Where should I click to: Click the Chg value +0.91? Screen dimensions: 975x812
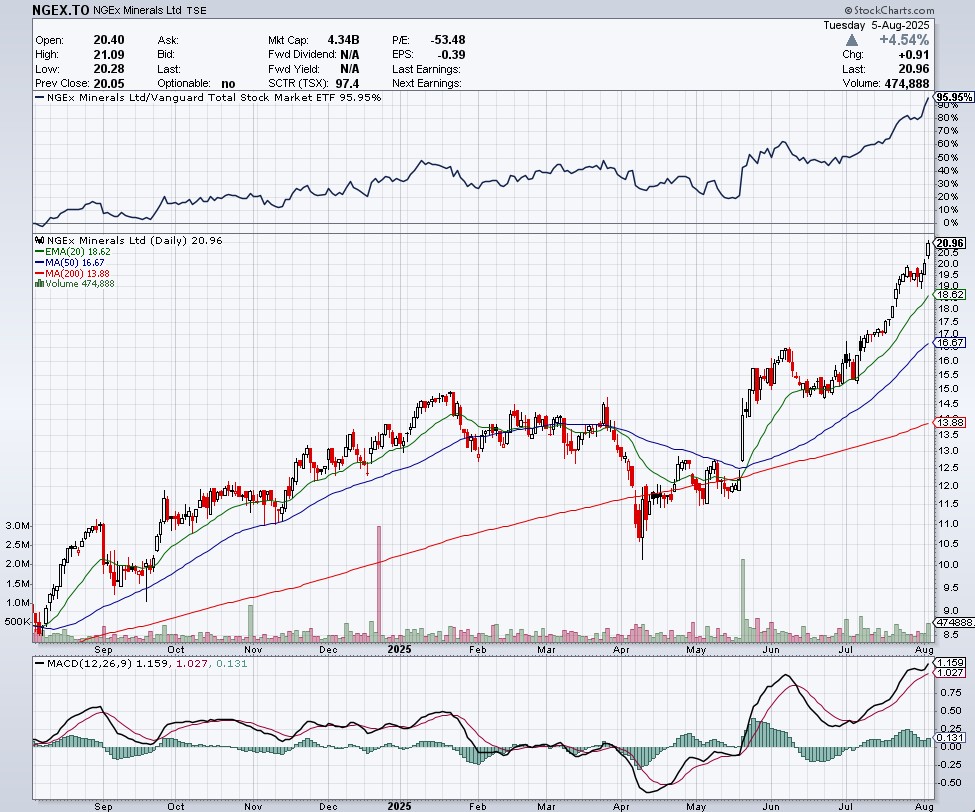(914, 54)
